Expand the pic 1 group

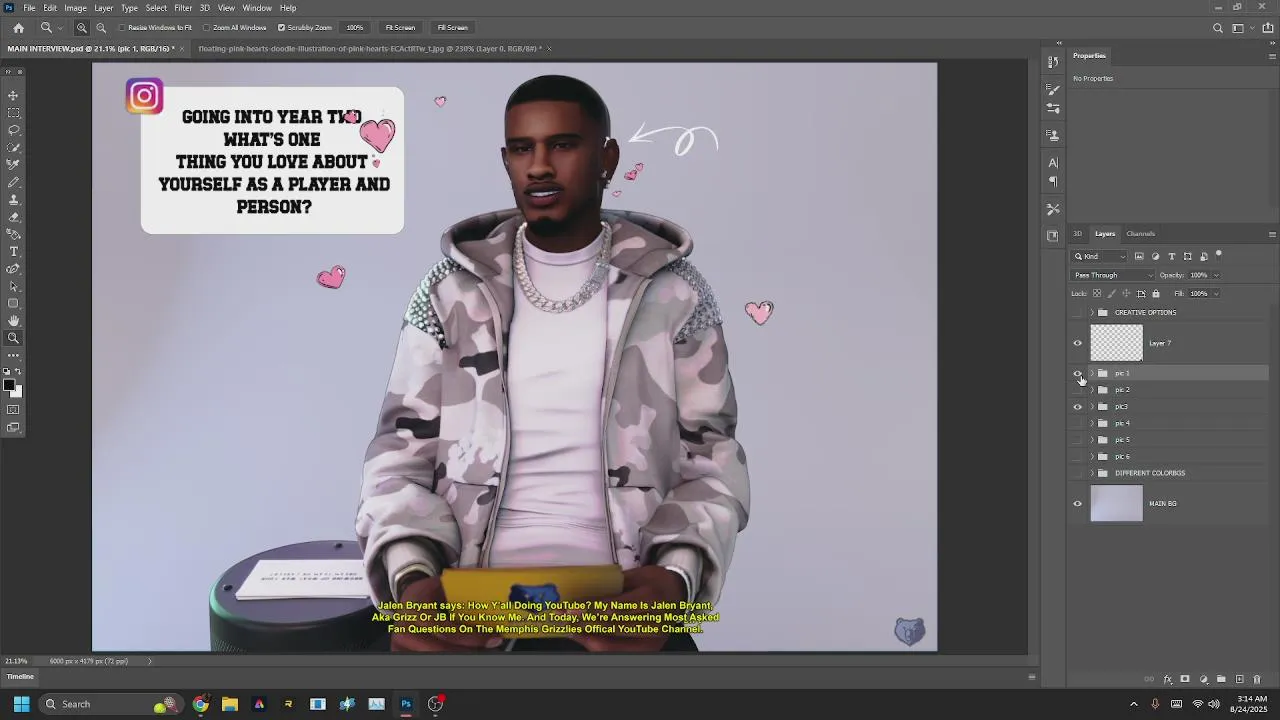pos(1091,373)
